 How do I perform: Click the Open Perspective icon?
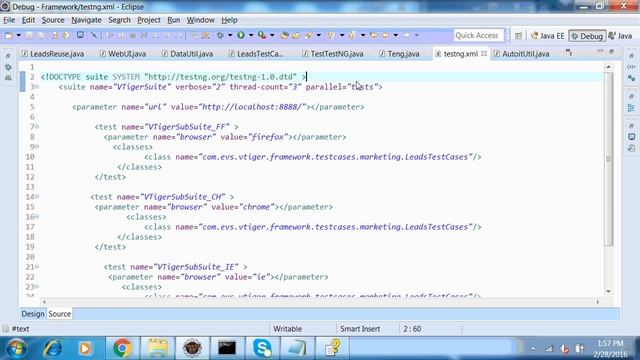518,36
